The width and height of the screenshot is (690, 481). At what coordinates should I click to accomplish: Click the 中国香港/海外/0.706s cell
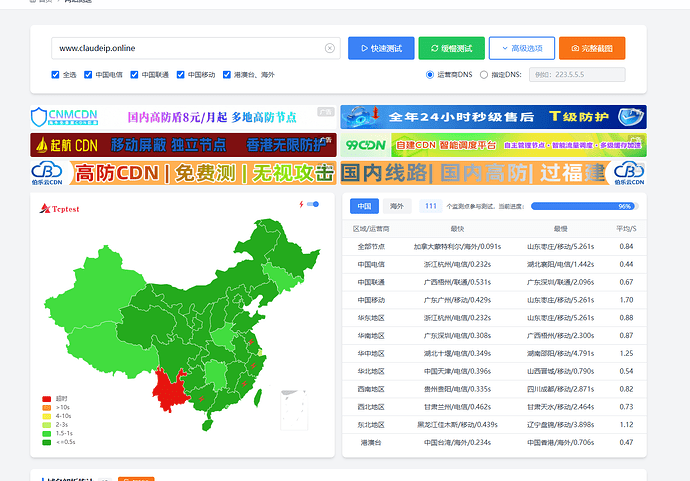pos(560,443)
